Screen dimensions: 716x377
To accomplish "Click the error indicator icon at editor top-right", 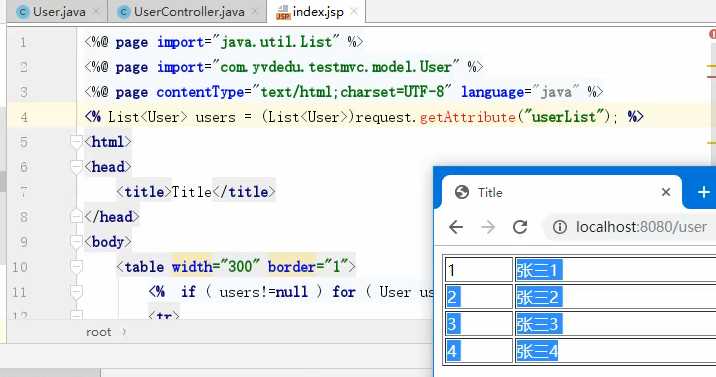I will (712, 34).
